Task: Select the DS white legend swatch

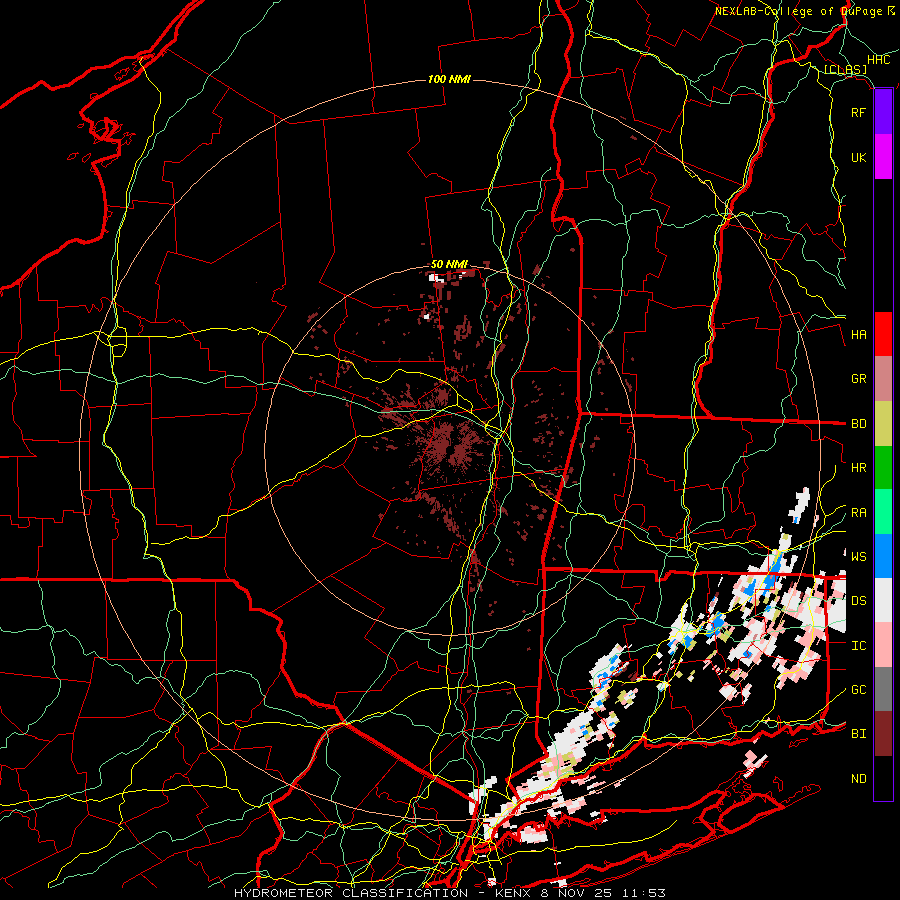Action: (x=883, y=600)
